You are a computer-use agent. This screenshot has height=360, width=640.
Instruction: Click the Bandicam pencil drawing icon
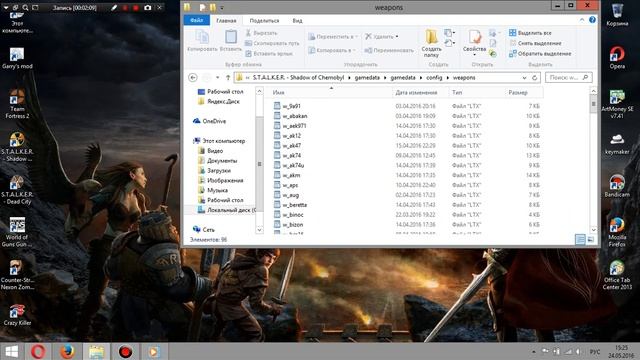tap(115, 7)
